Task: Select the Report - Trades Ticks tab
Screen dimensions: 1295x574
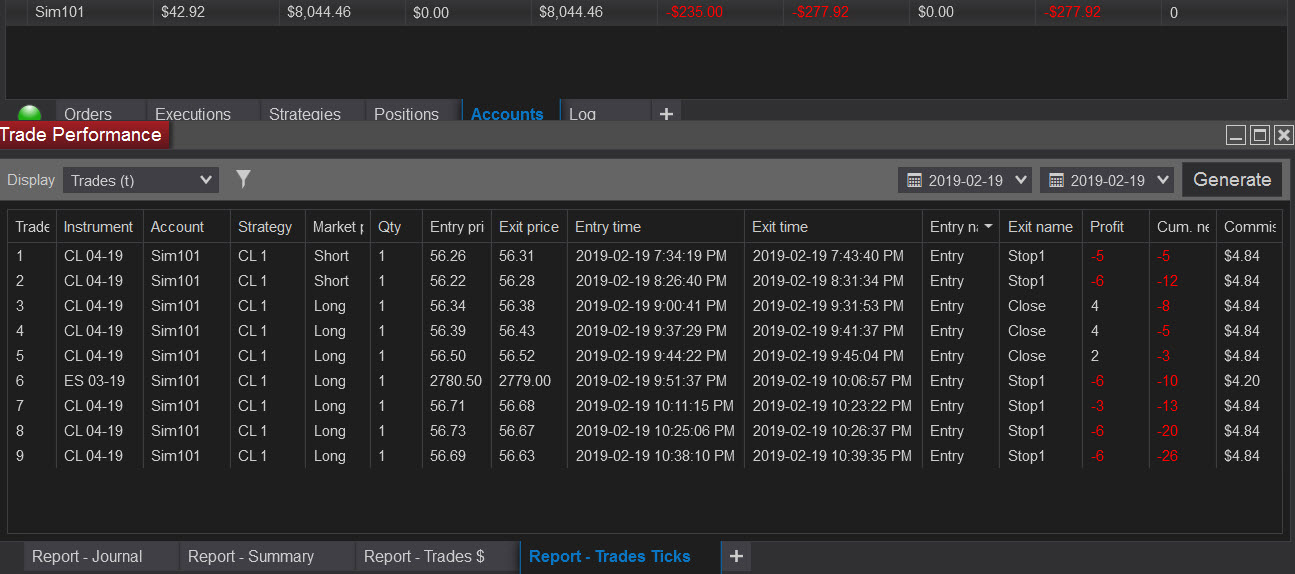Action: 610,556
